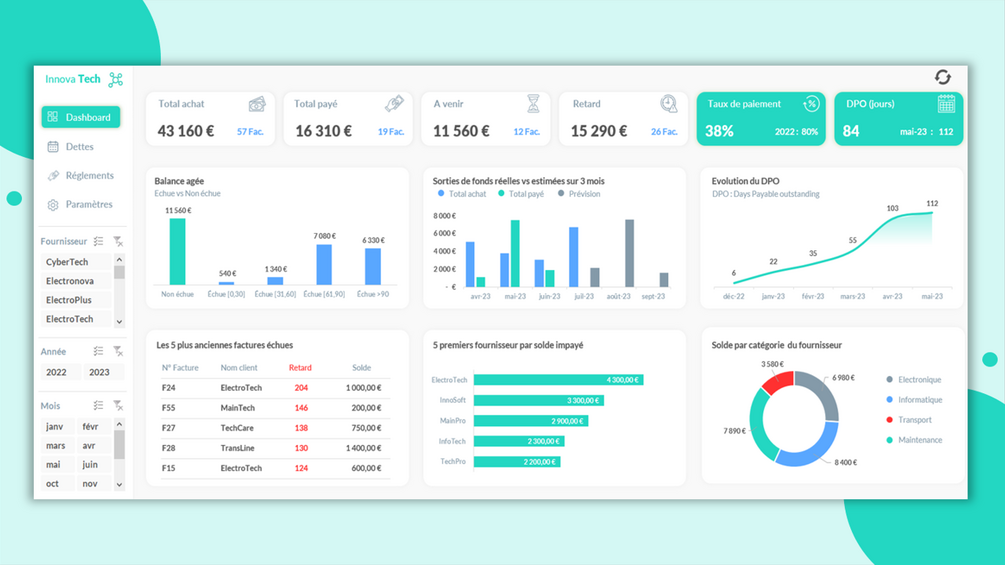Open the Règlements menu item
Screen dimensions: 1005x565
point(89,176)
